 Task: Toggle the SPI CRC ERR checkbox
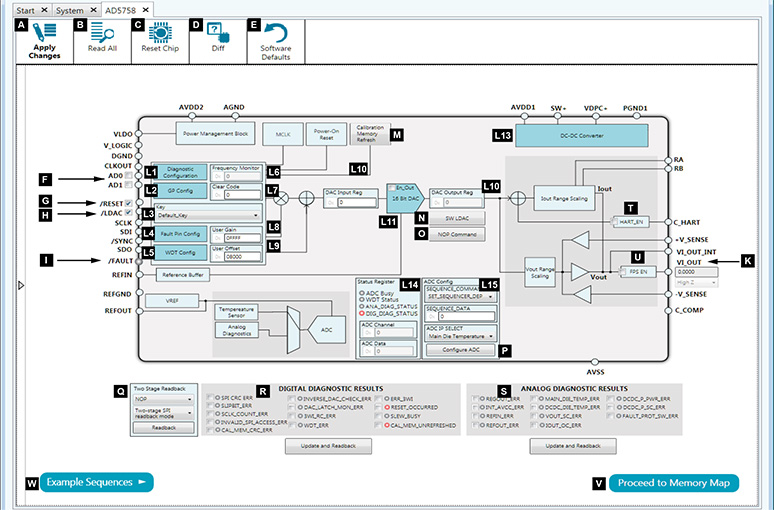click(211, 397)
